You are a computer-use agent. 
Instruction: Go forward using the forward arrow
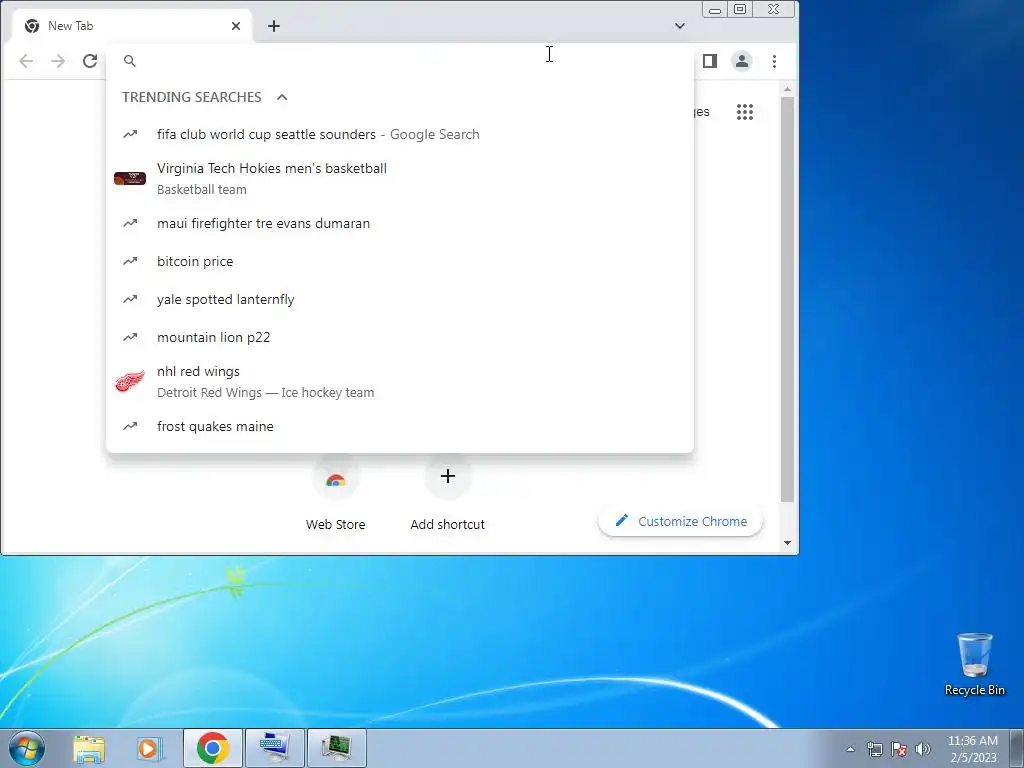(58, 61)
